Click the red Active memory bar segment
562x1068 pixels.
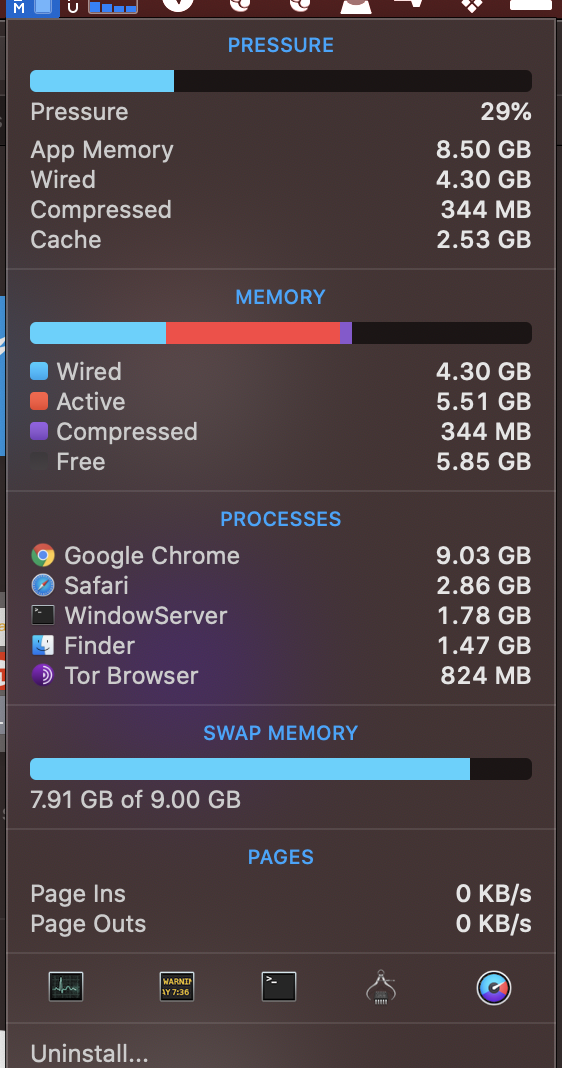[253, 333]
